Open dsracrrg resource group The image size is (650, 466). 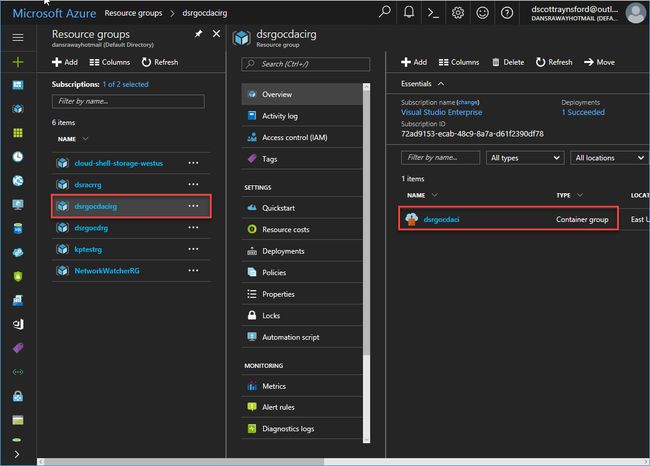pyautogui.click(x=88, y=185)
